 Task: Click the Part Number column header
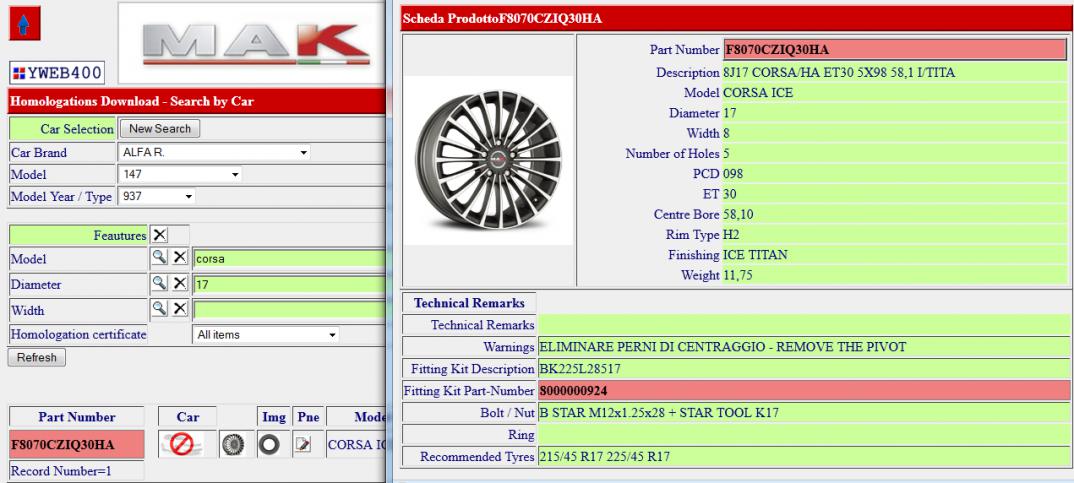pos(77,417)
